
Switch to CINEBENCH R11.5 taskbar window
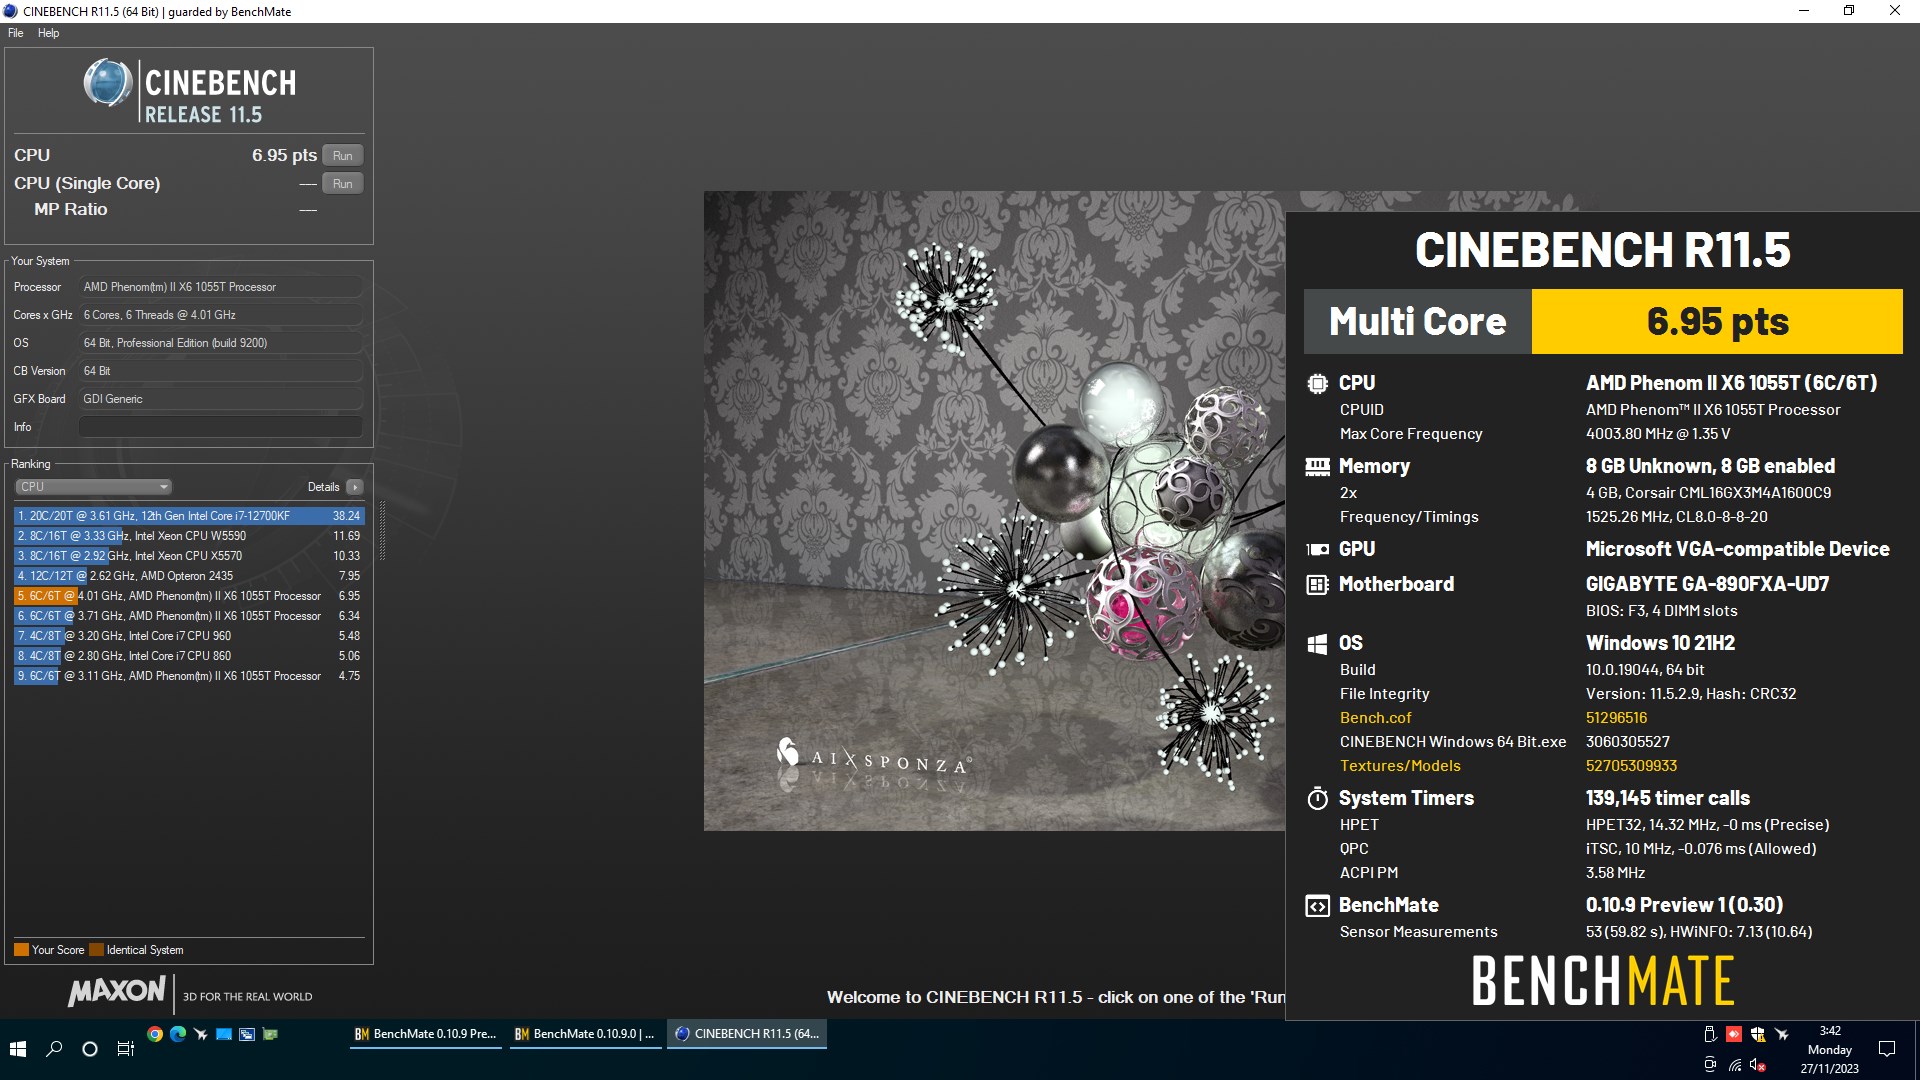pos(747,1034)
